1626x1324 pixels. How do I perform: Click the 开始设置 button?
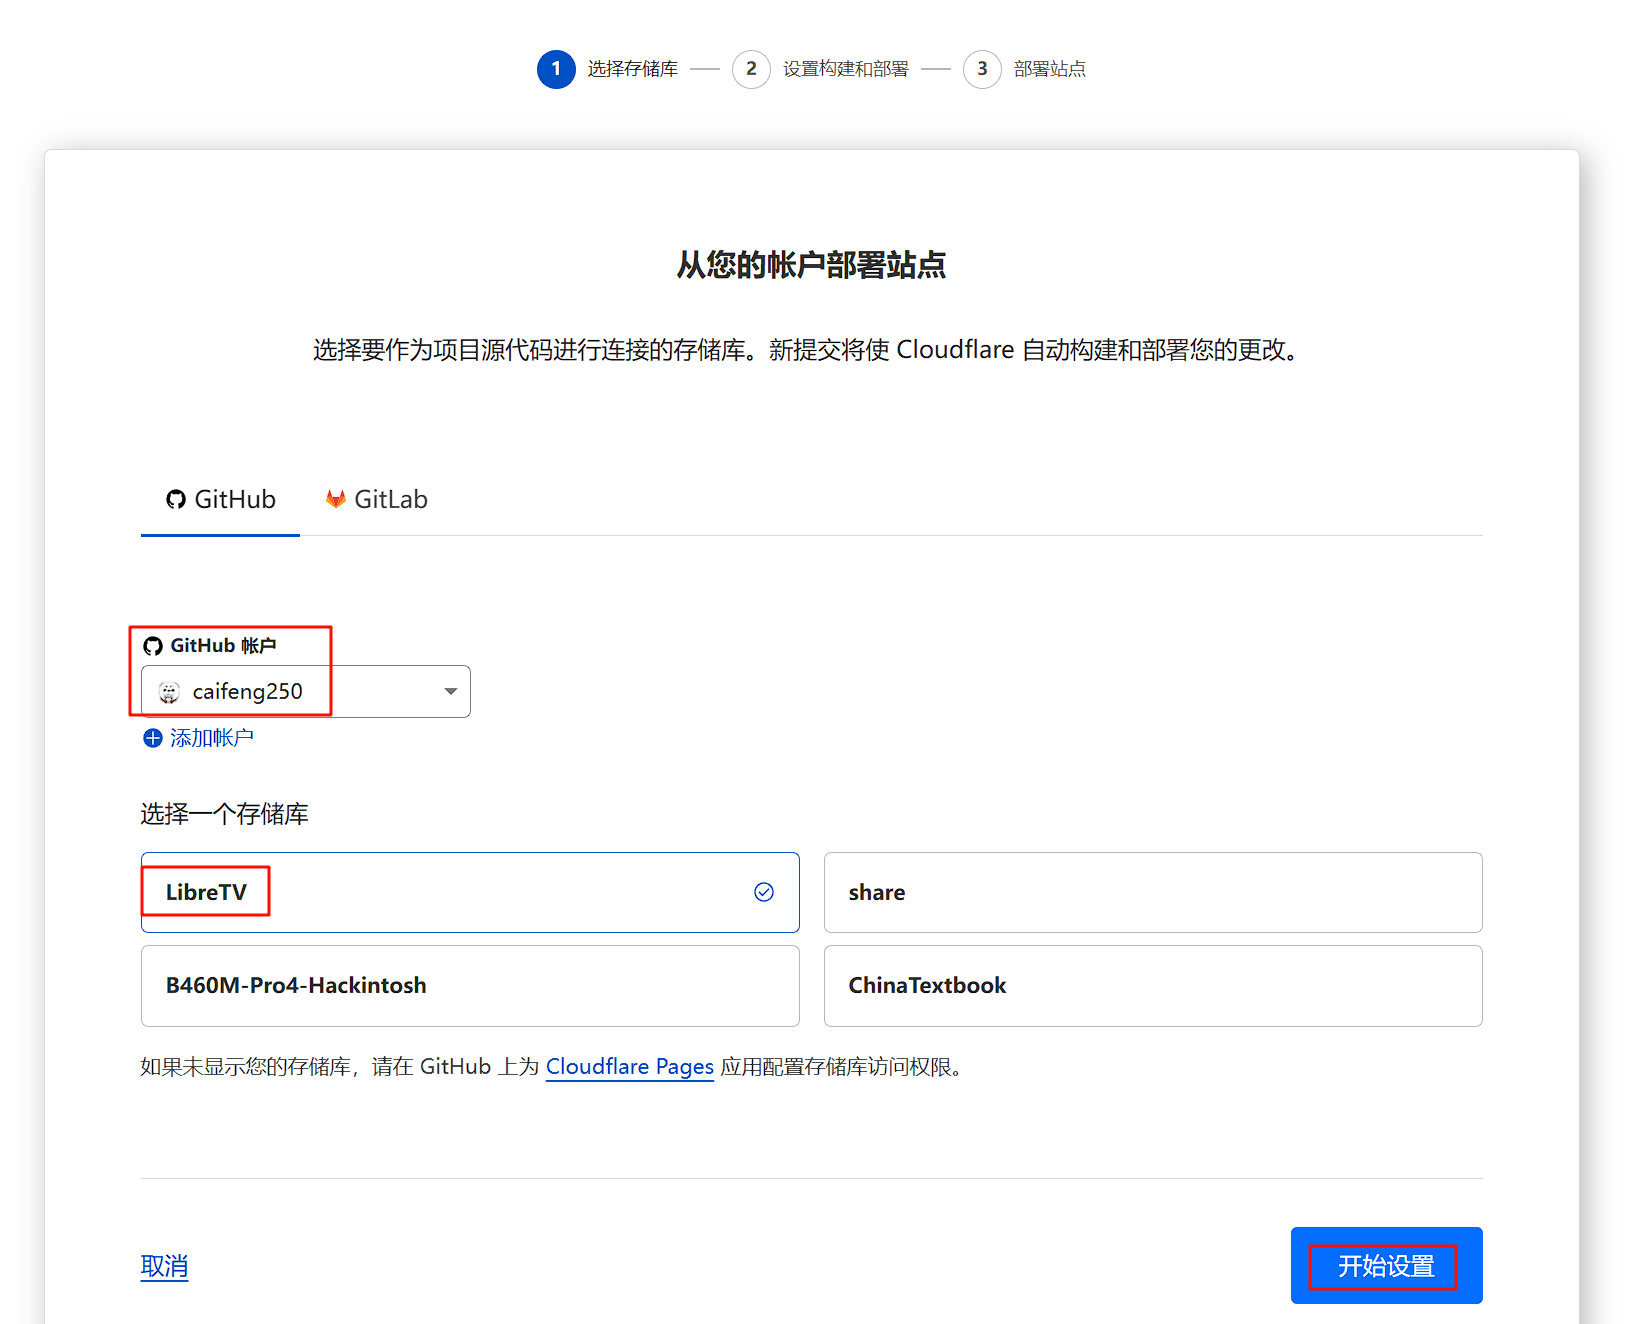1386,1266
